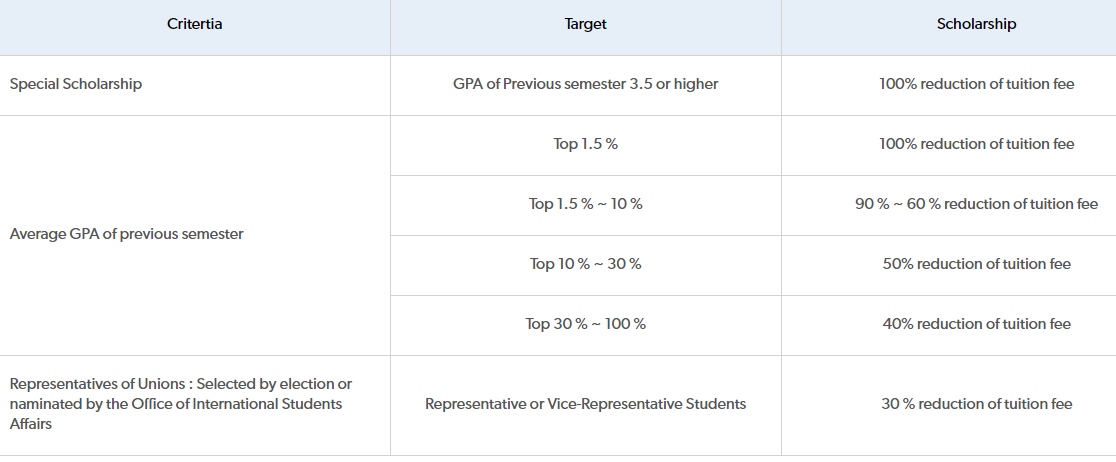Click 'GPA of Previous semester 3.5 or higher'
The height and width of the screenshot is (462, 1116).
585,84
